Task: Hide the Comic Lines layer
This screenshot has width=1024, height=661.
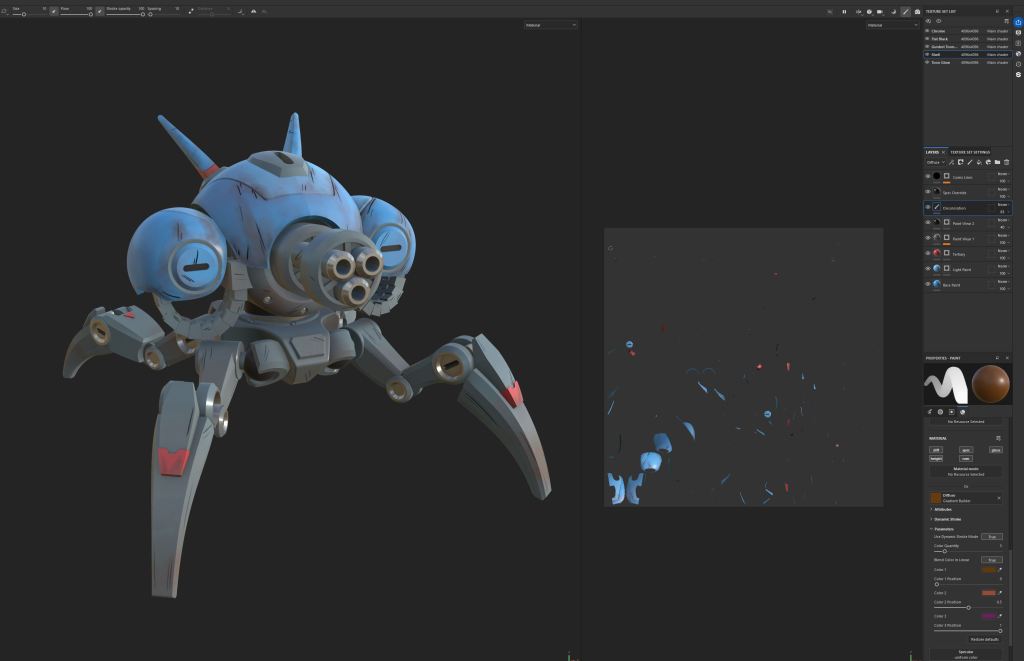Action: (927, 177)
